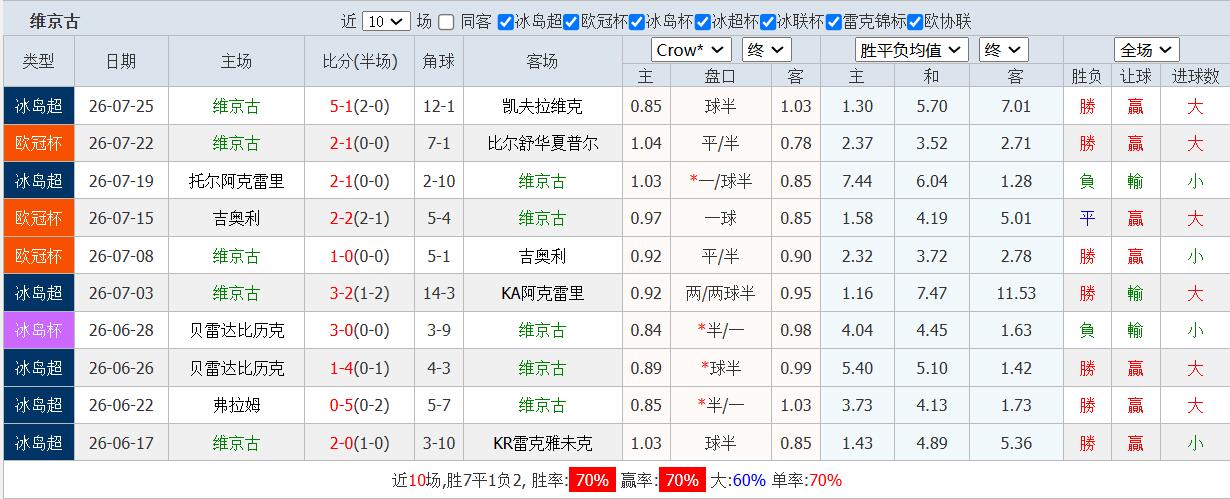The image size is (1230, 499).
Task: Open the 终 dropdown beside 胜平负均值
Action: [x=1004, y=50]
